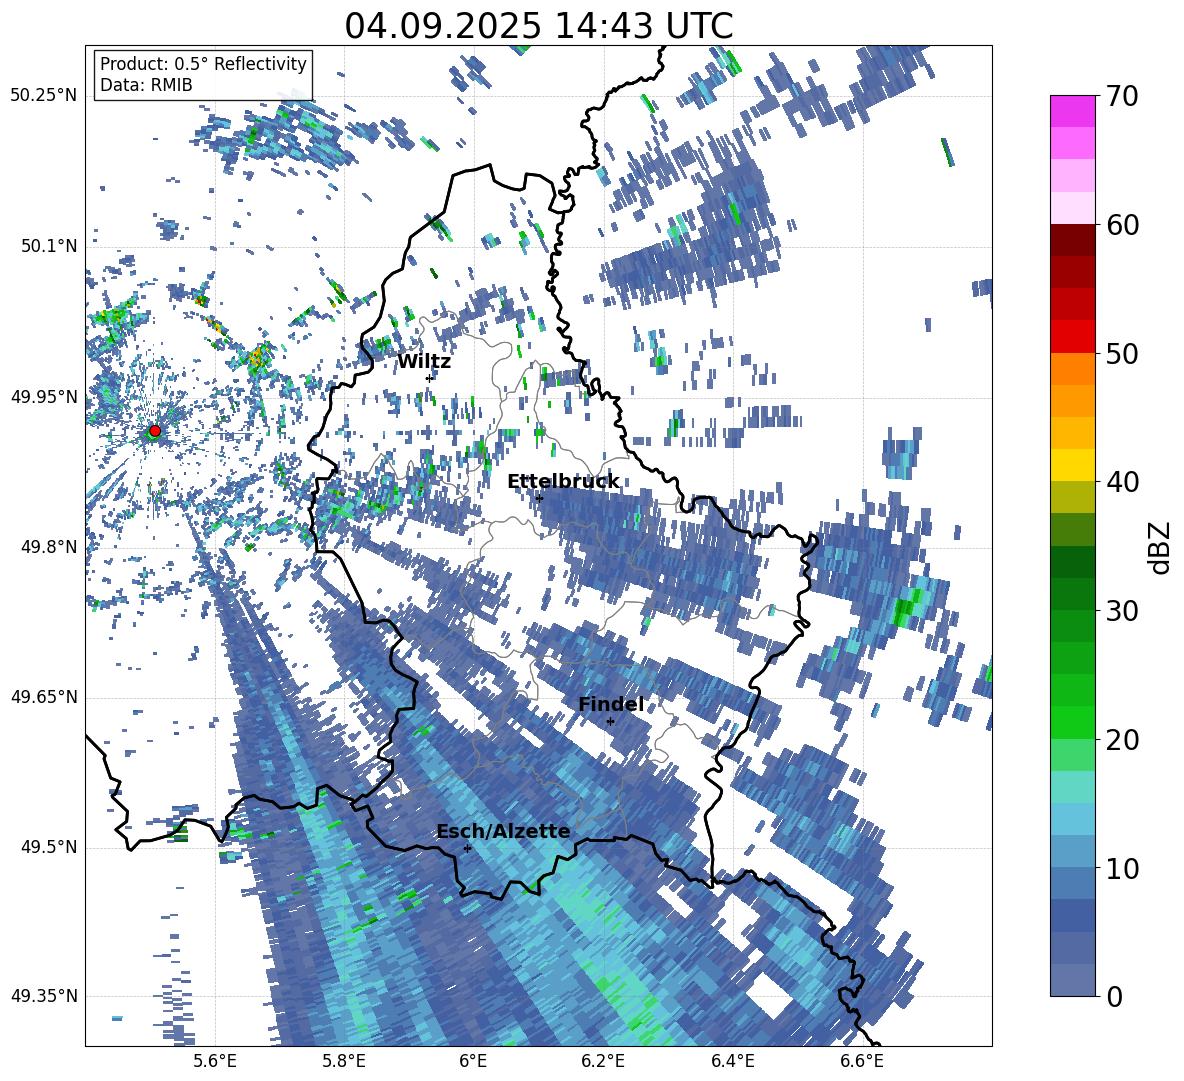Click the 6.4°E longitude label

[732, 1061]
